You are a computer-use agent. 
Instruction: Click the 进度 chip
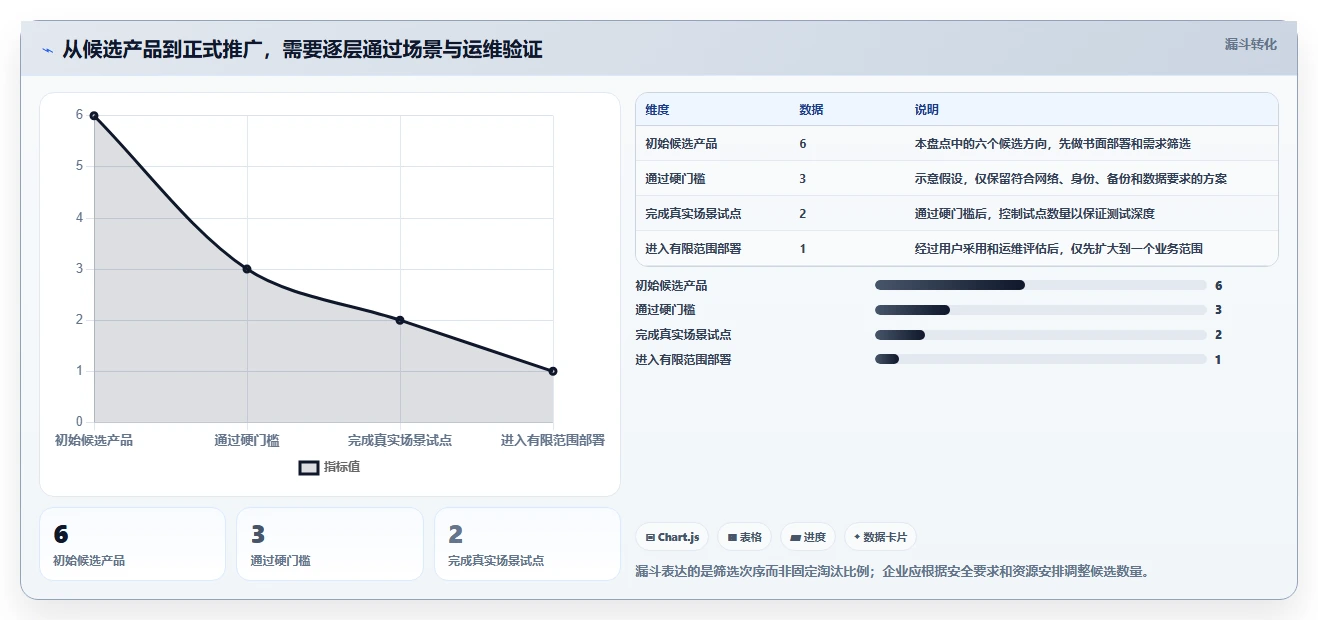pyautogui.click(x=808, y=537)
